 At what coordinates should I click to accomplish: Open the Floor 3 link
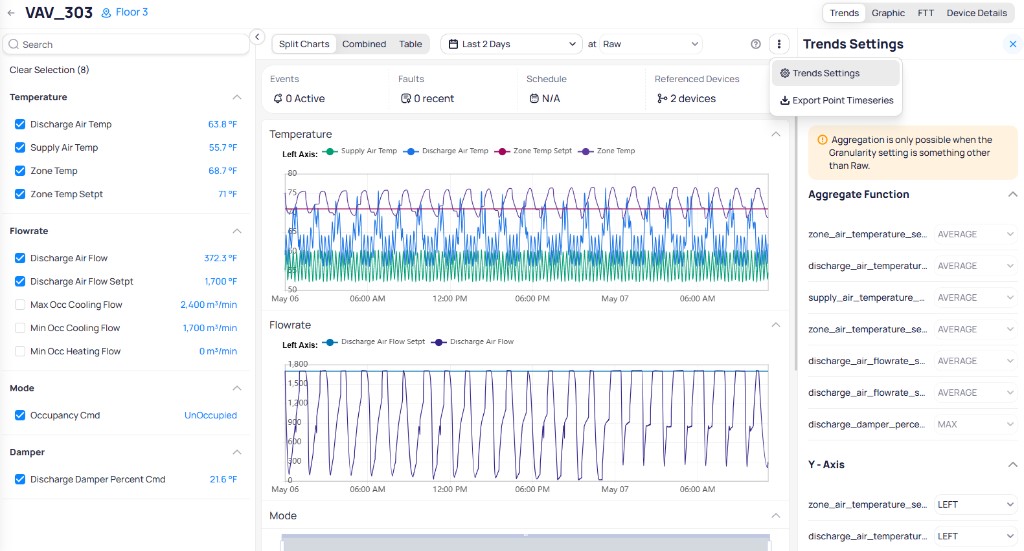click(132, 12)
